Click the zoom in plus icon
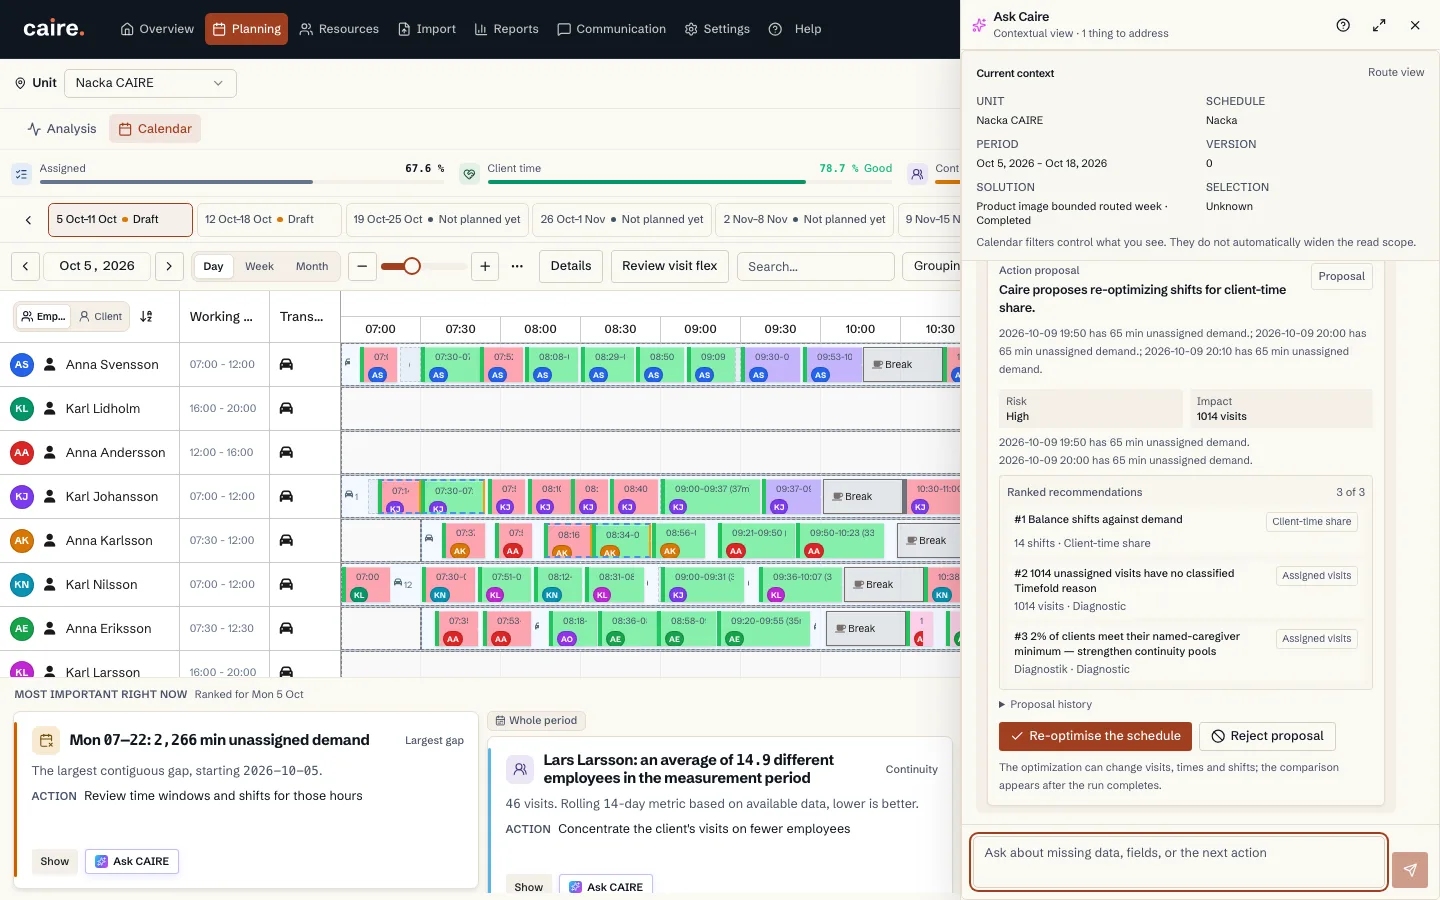 pyautogui.click(x=485, y=266)
